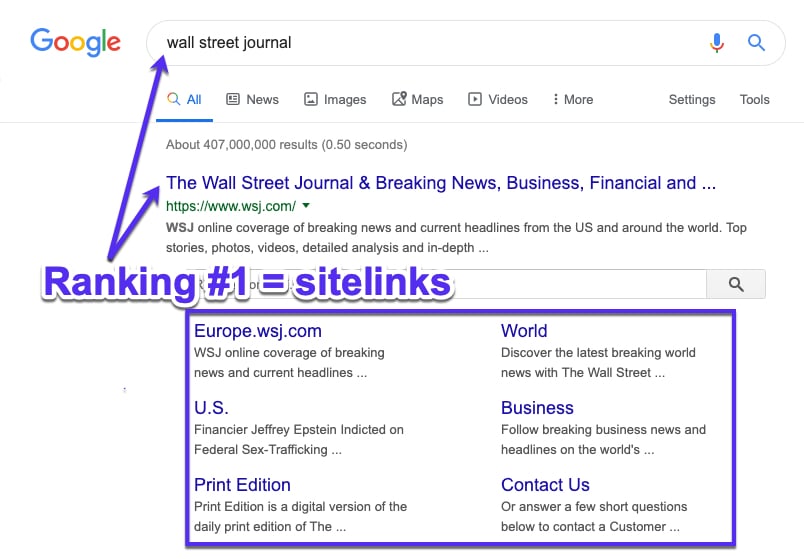The image size is (804, 559).
Task: Switch to the Videos tab
Action: click(x=498, y=99)
